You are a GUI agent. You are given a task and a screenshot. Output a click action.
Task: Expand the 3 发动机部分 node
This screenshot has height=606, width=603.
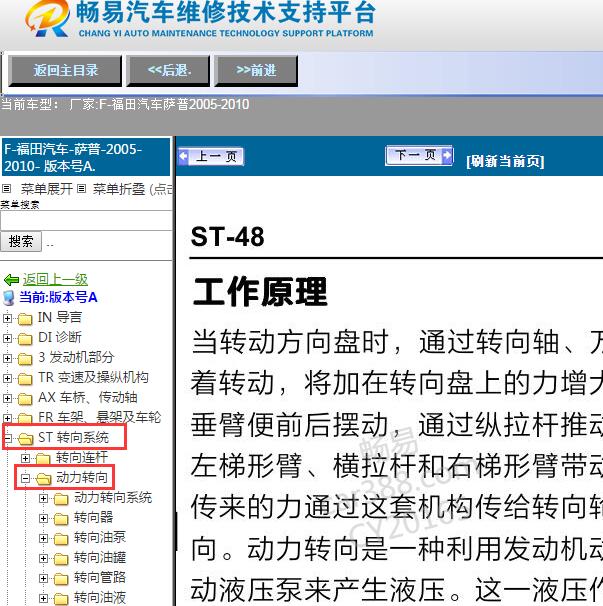tap(7, 358)
